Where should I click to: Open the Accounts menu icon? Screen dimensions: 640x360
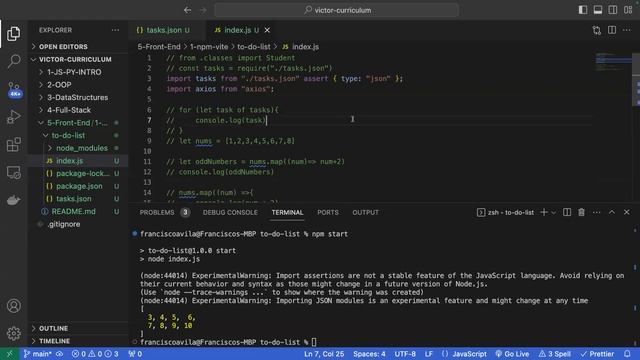13,306
